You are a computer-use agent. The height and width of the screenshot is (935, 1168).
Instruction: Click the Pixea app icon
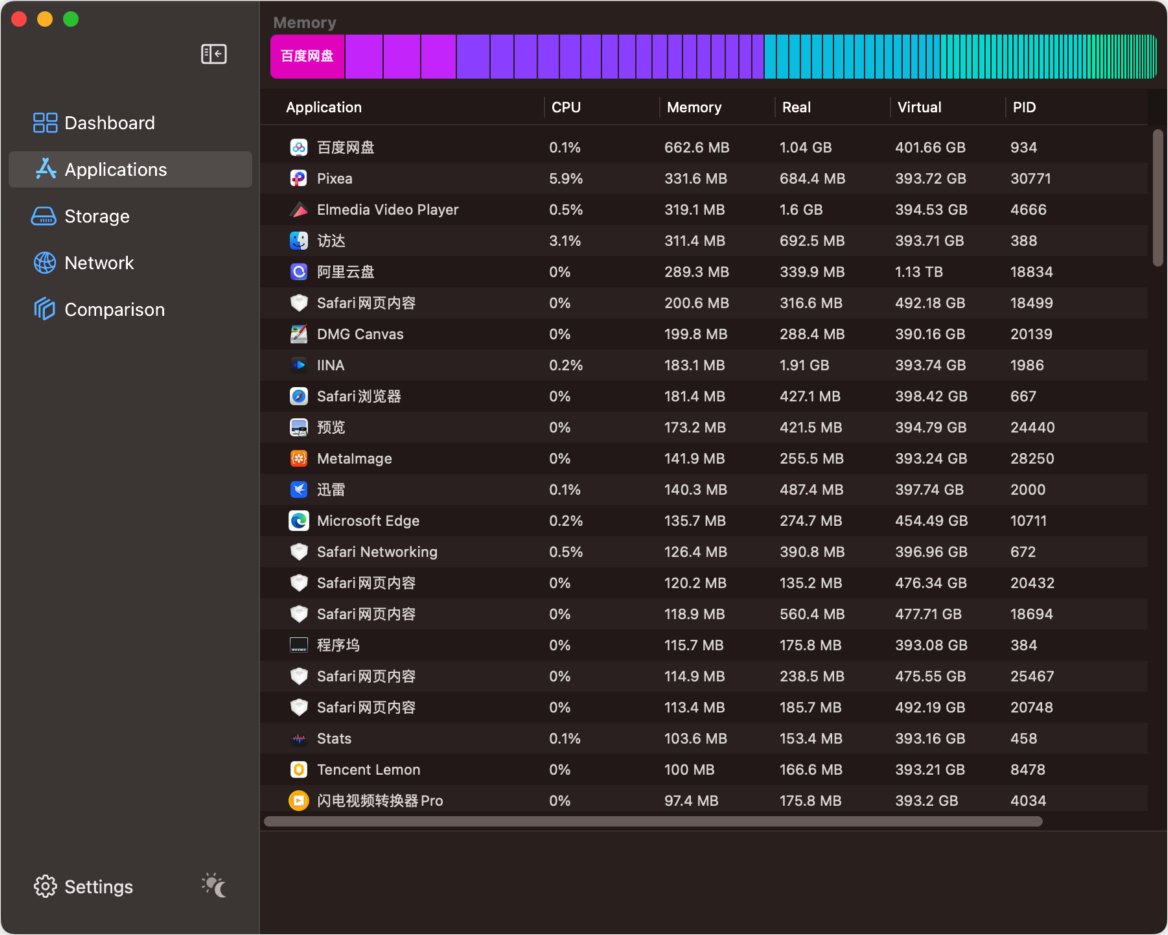point(299,179)
